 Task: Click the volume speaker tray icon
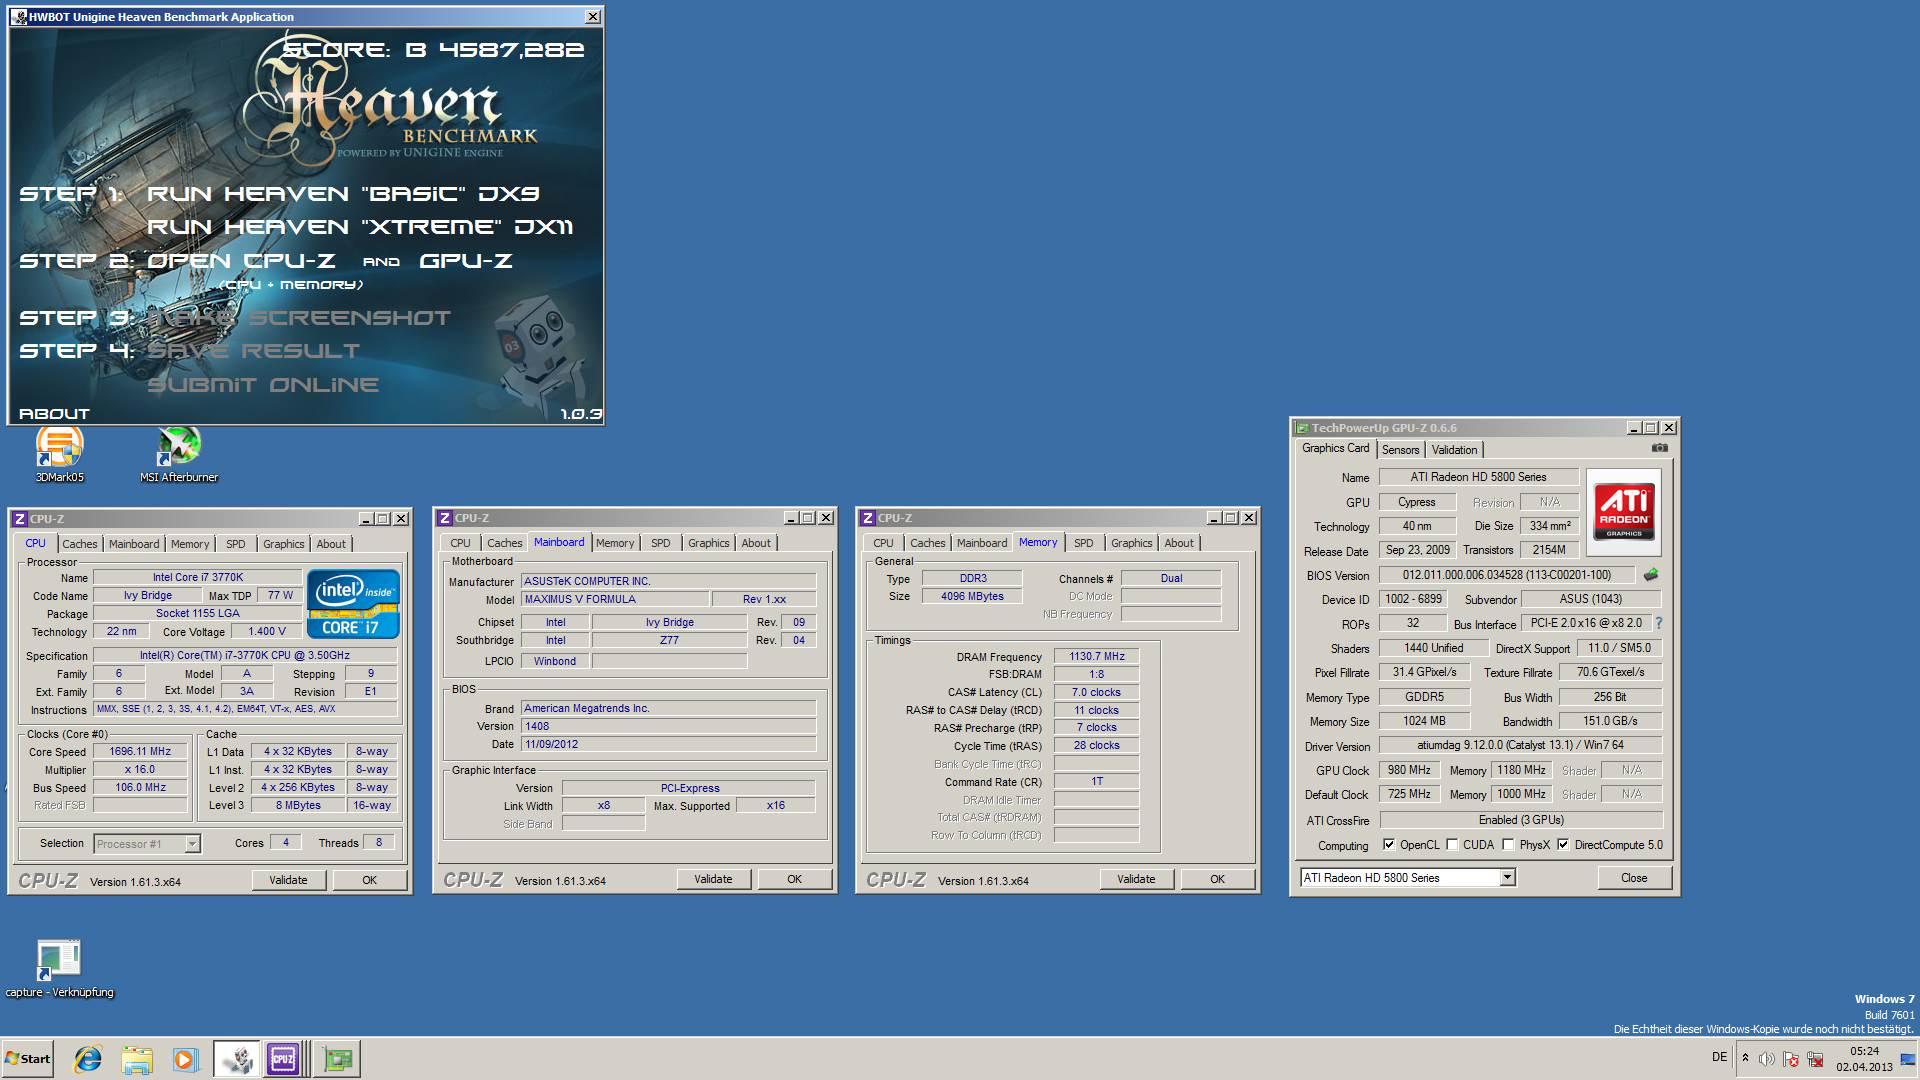coord(1767,1058)
